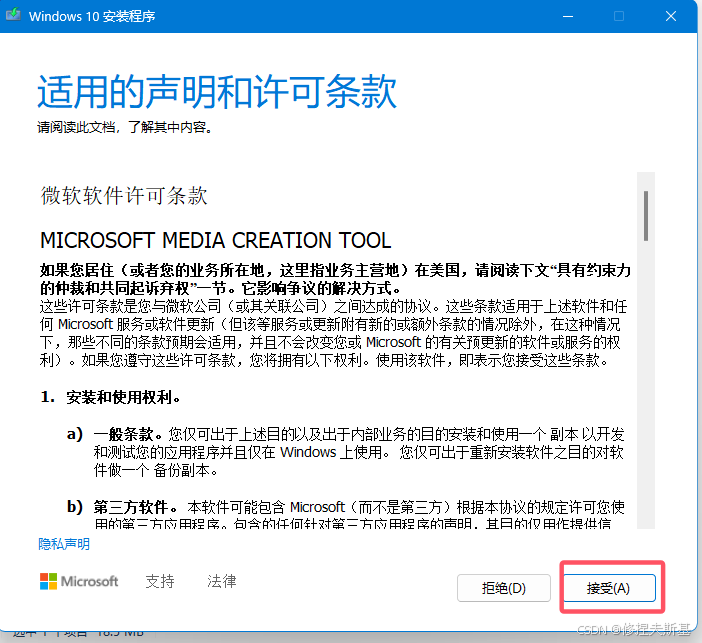Click the 适用的声明和许可条款 page title

(217, 92)
